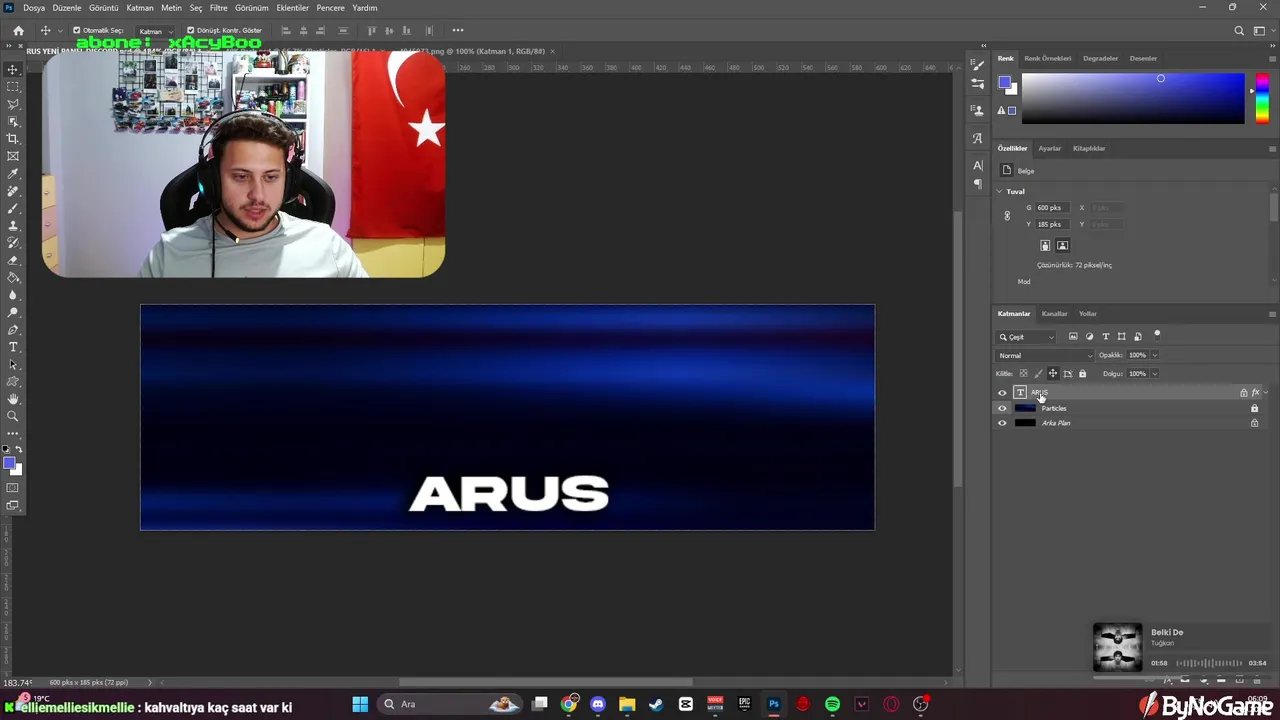The height and width of the screenshot is (720, 1280).
Task: Click the foreground color swatch in toolbar
Action: (x=9, y=463)
